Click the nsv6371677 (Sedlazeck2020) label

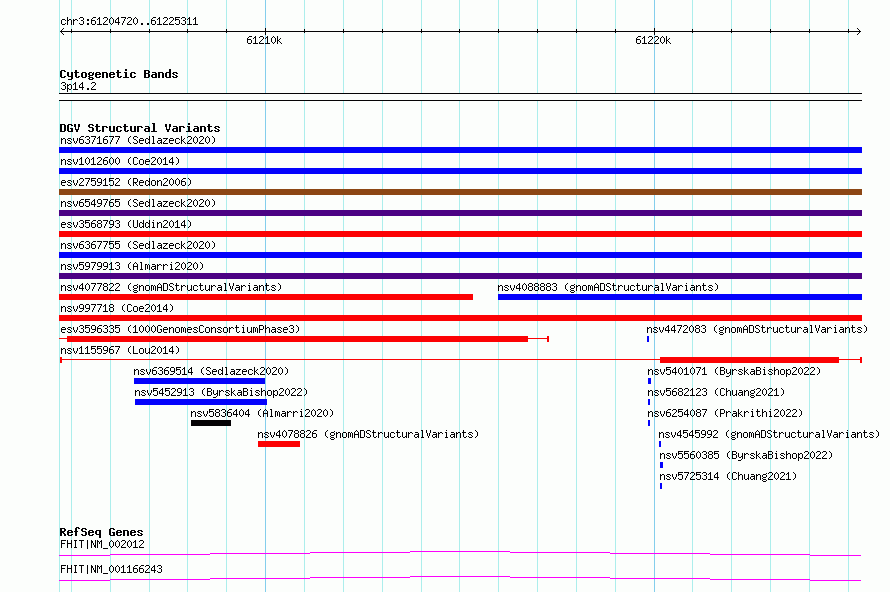tap(138, 140)
